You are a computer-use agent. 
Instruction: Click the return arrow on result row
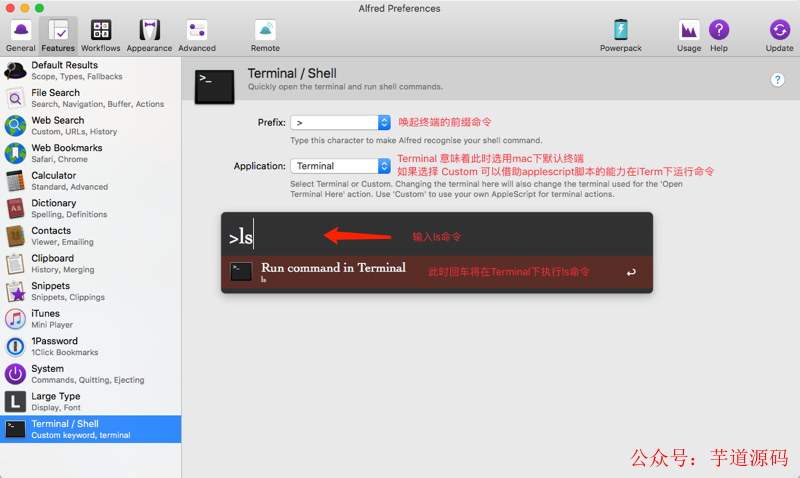(x=631, y=272)
